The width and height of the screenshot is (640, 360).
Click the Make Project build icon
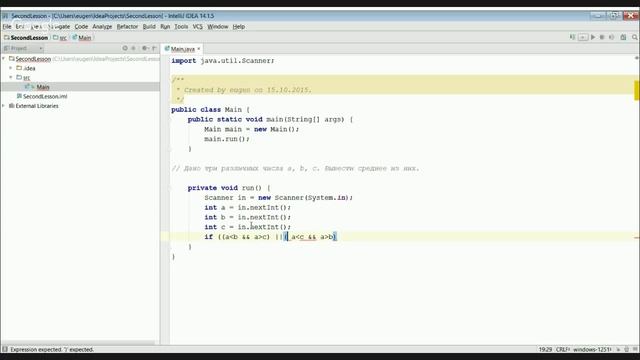[x=572, y=37]
